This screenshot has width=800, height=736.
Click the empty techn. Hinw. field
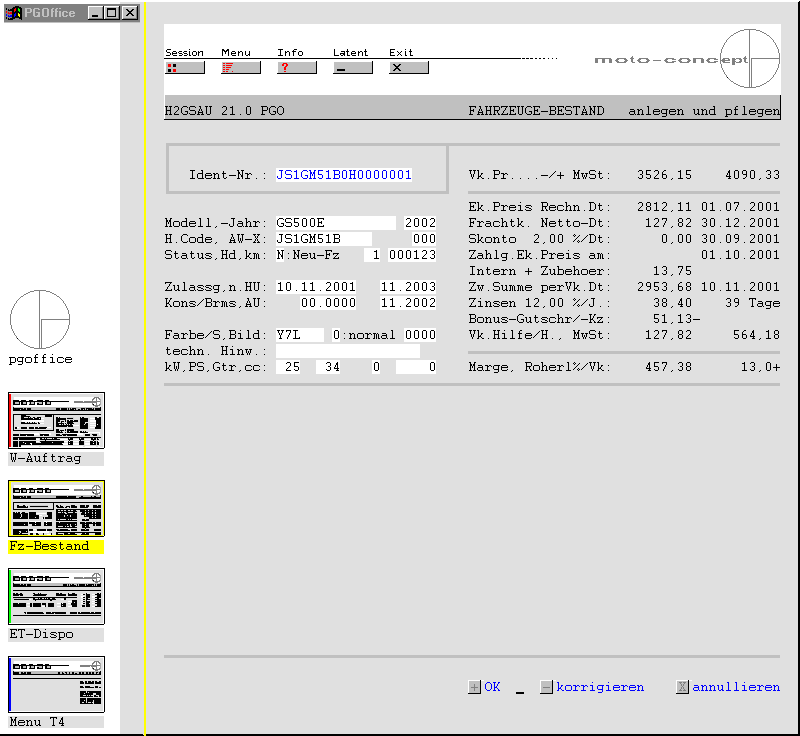click(x=347, y=352)
